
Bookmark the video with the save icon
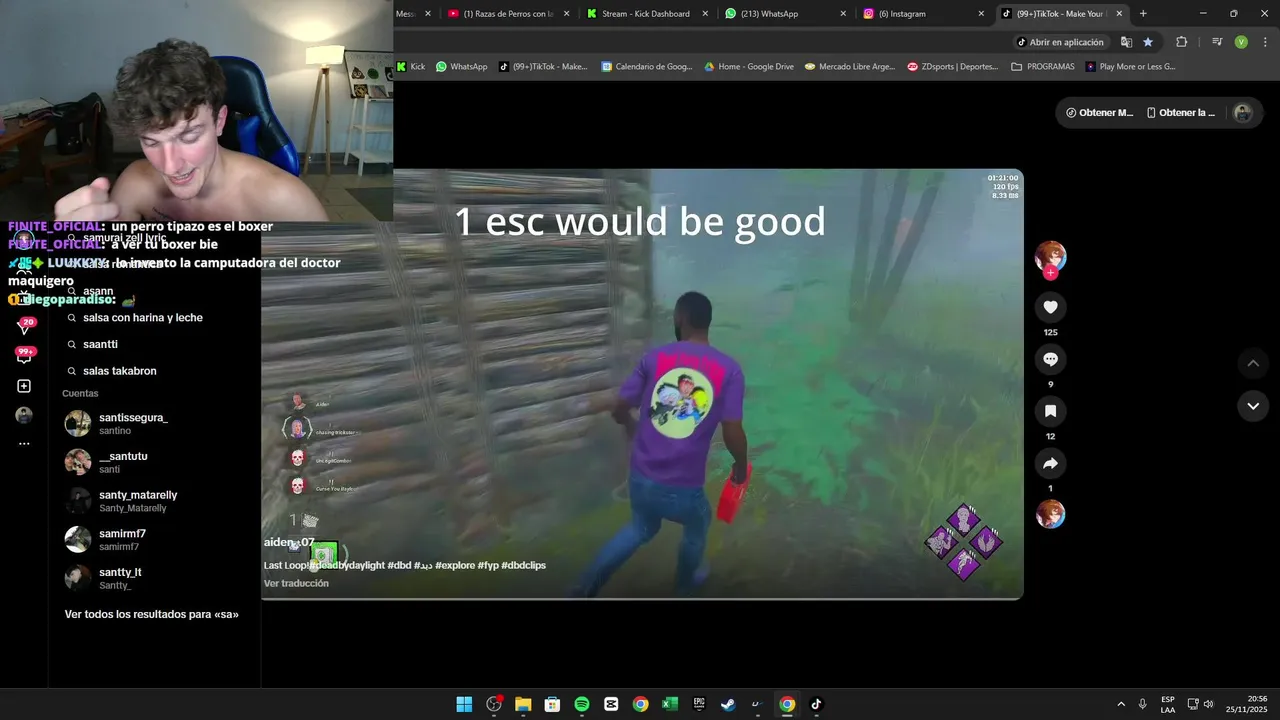click(1050, 411)
